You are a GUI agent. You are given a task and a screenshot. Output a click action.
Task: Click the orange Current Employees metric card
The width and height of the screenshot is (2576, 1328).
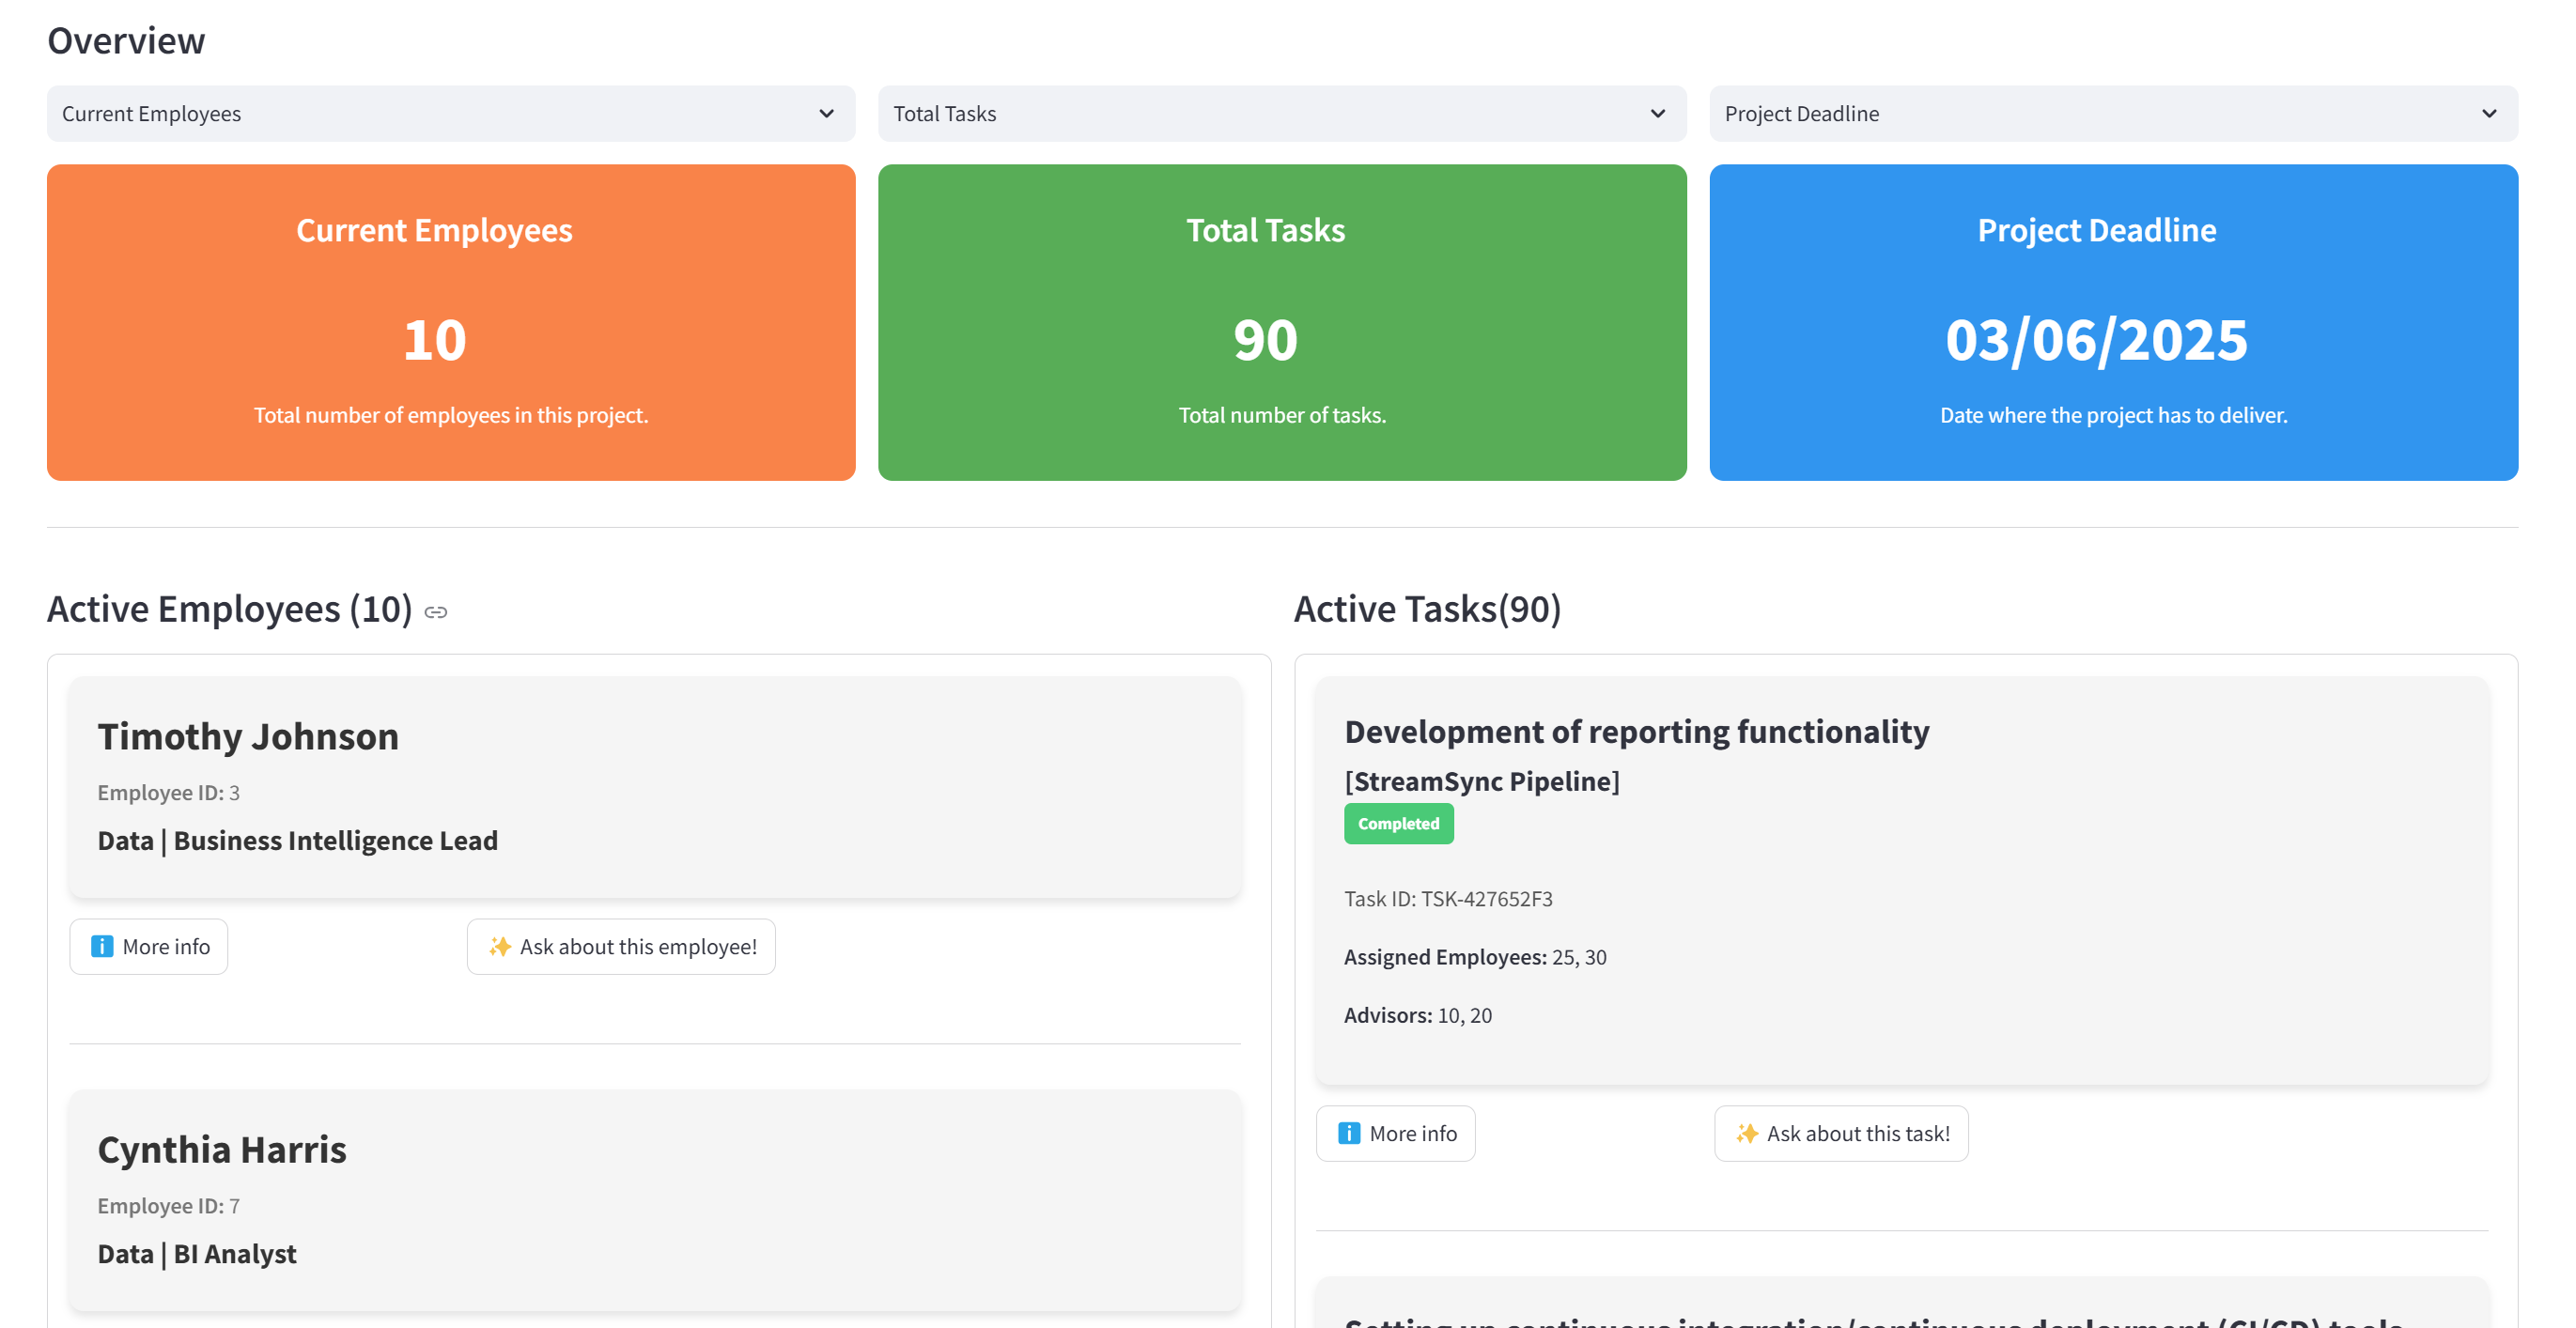(x=451, y=322)
